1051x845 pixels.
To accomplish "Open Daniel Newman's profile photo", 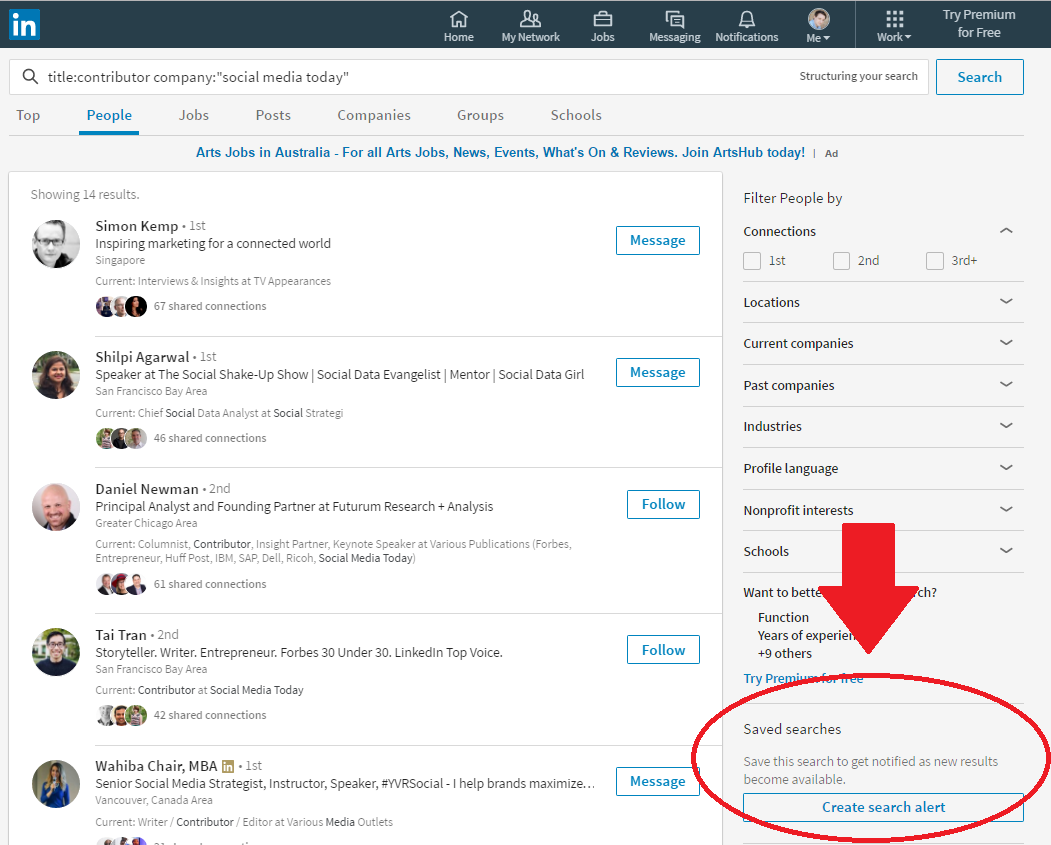I will [56, 507].
